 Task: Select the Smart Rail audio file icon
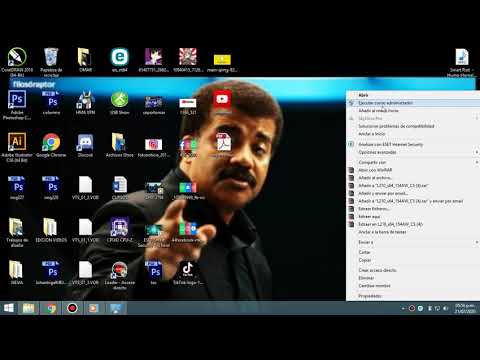(462, 57)
